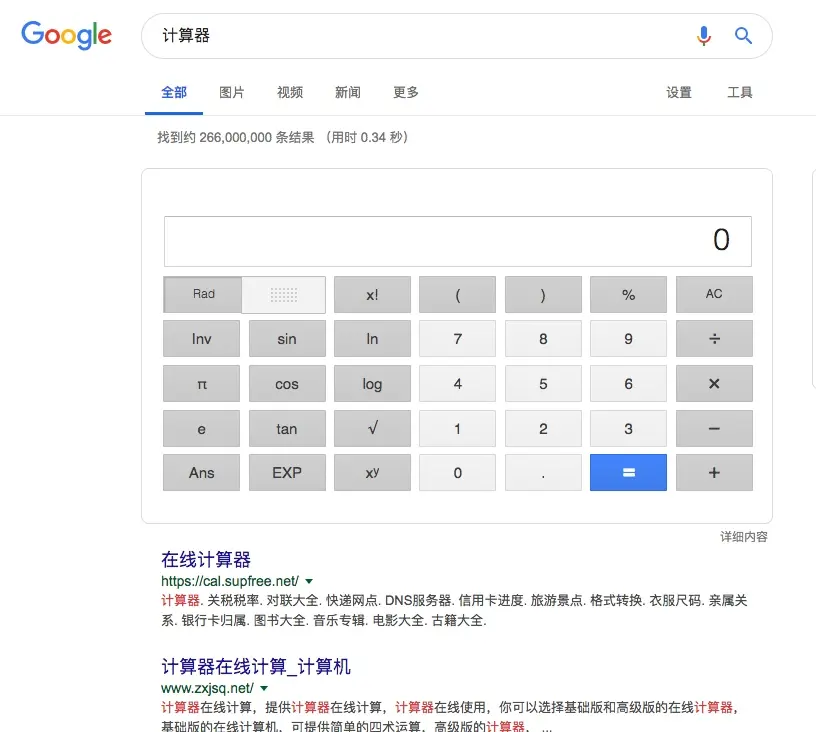Click digit 8 on the calculator
Viewport: 816px width, 732px height.
[x=543, y=339]
